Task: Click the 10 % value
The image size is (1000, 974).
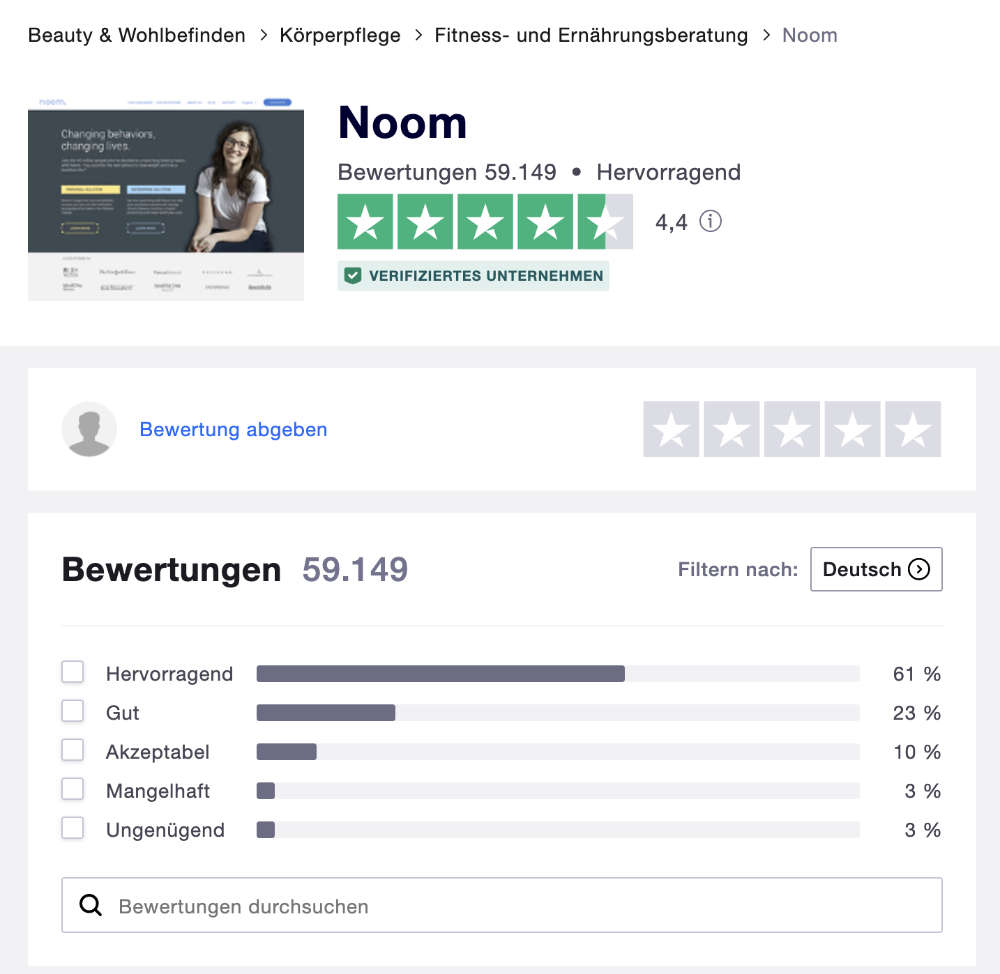Action: point(917,751)
